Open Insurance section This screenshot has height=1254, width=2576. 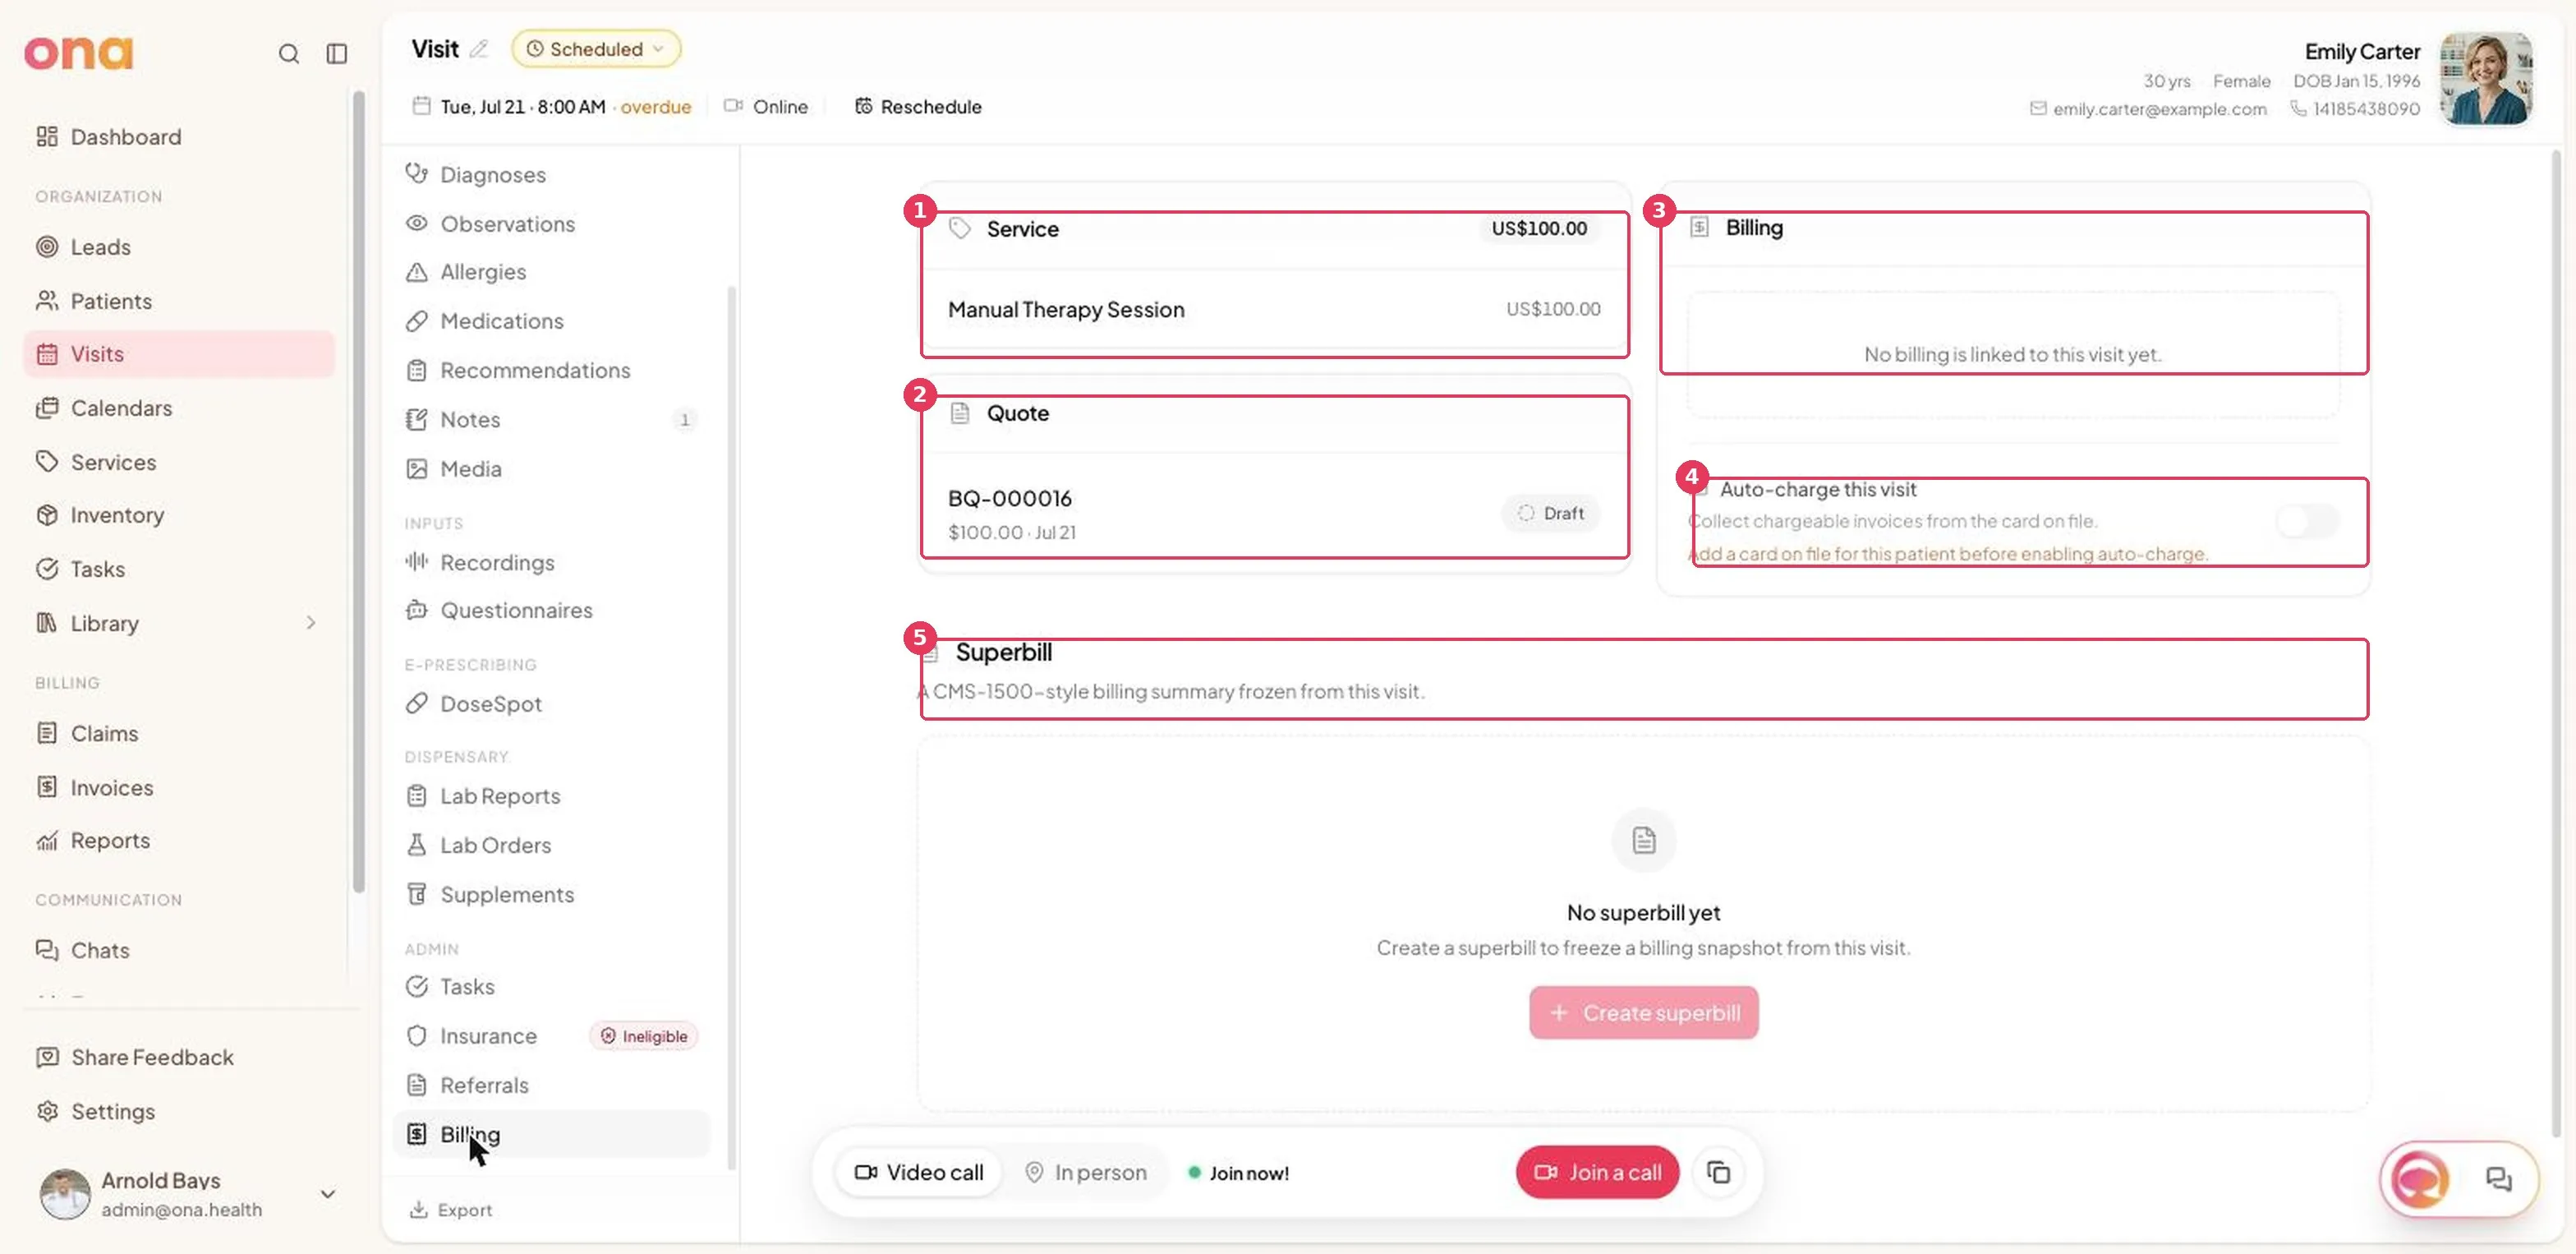tap(488, 1036)
